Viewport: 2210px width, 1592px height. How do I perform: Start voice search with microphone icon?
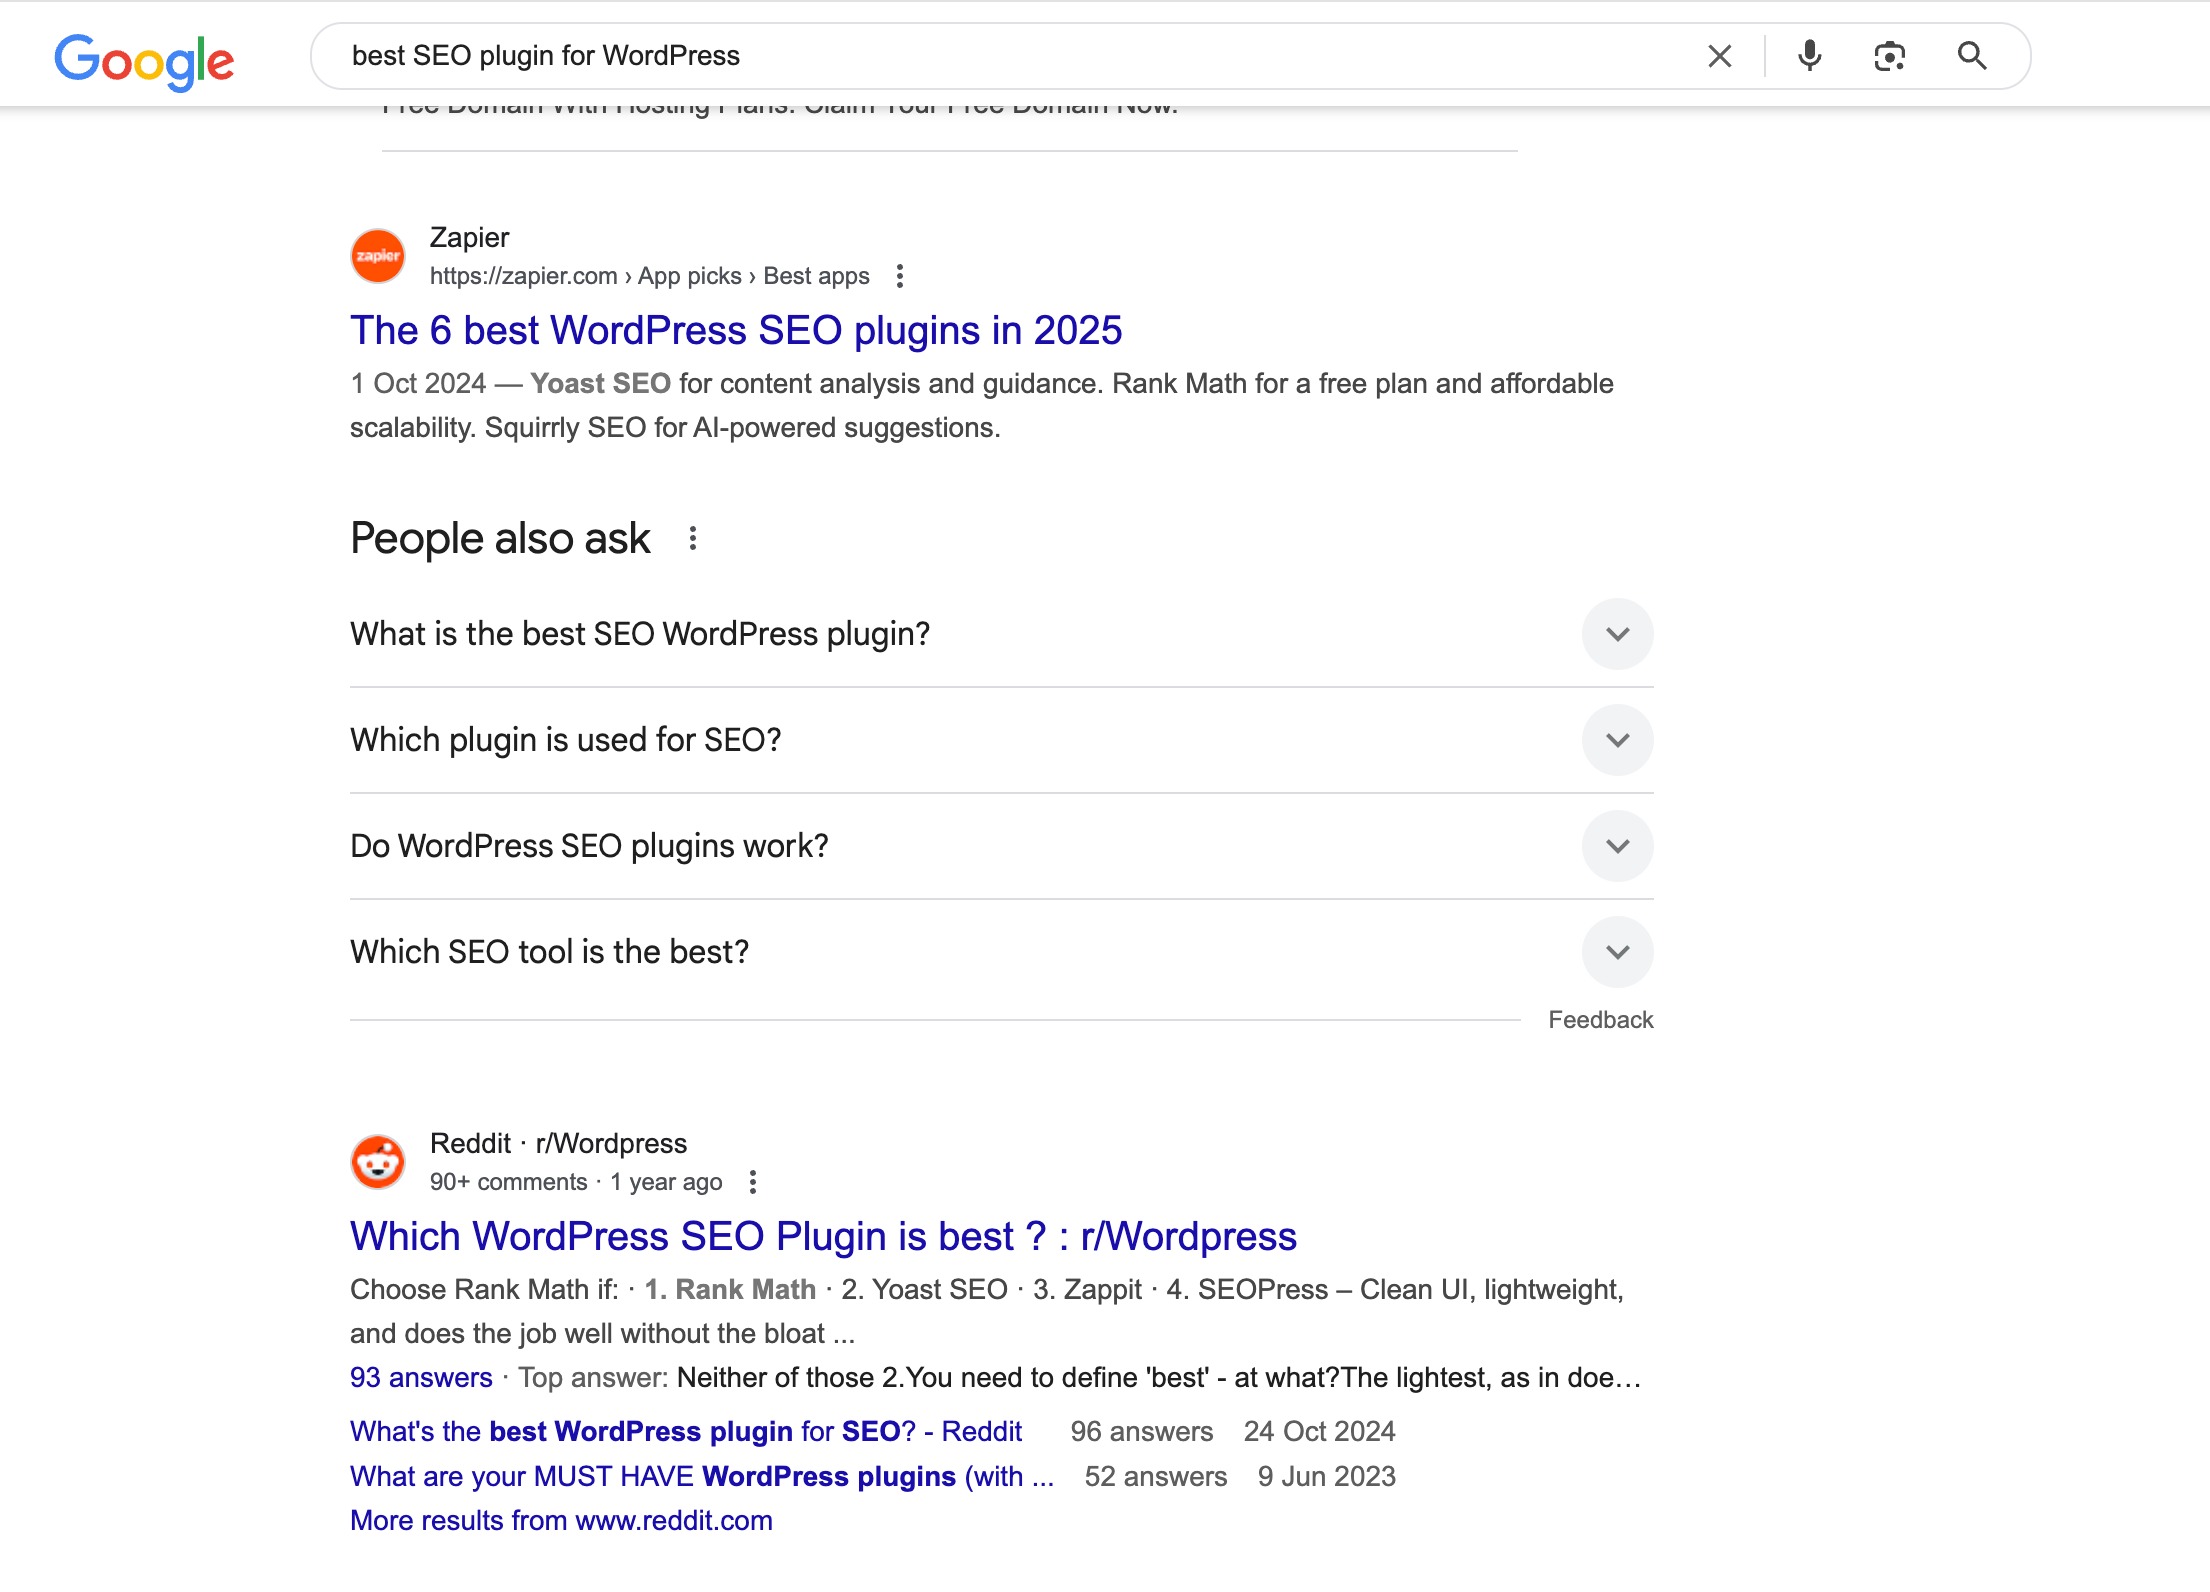point(1809,56)
